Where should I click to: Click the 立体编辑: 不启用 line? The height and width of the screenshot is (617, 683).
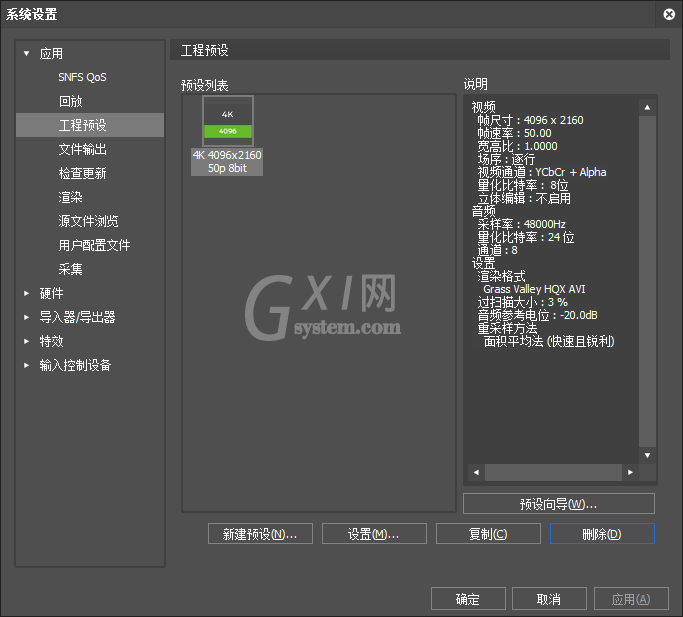524,198
